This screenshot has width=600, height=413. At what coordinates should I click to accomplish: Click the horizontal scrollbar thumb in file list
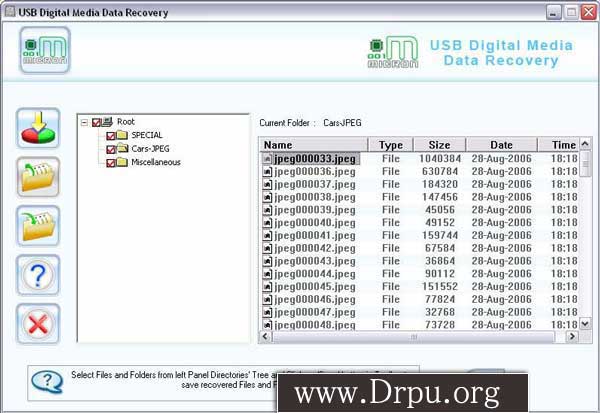click(x=414, y=337)
